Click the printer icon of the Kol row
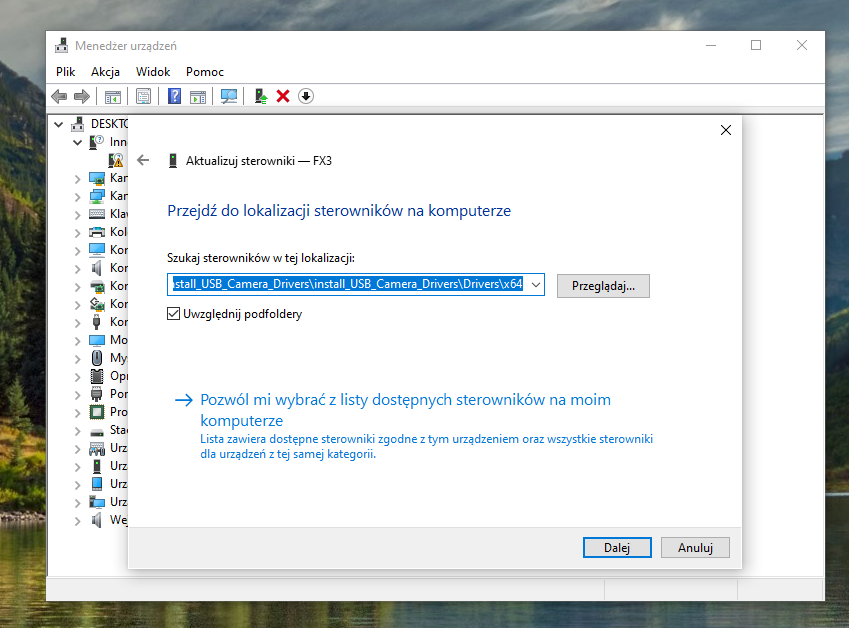This screenshot has height=628, width=849. [x=97, y=232]
